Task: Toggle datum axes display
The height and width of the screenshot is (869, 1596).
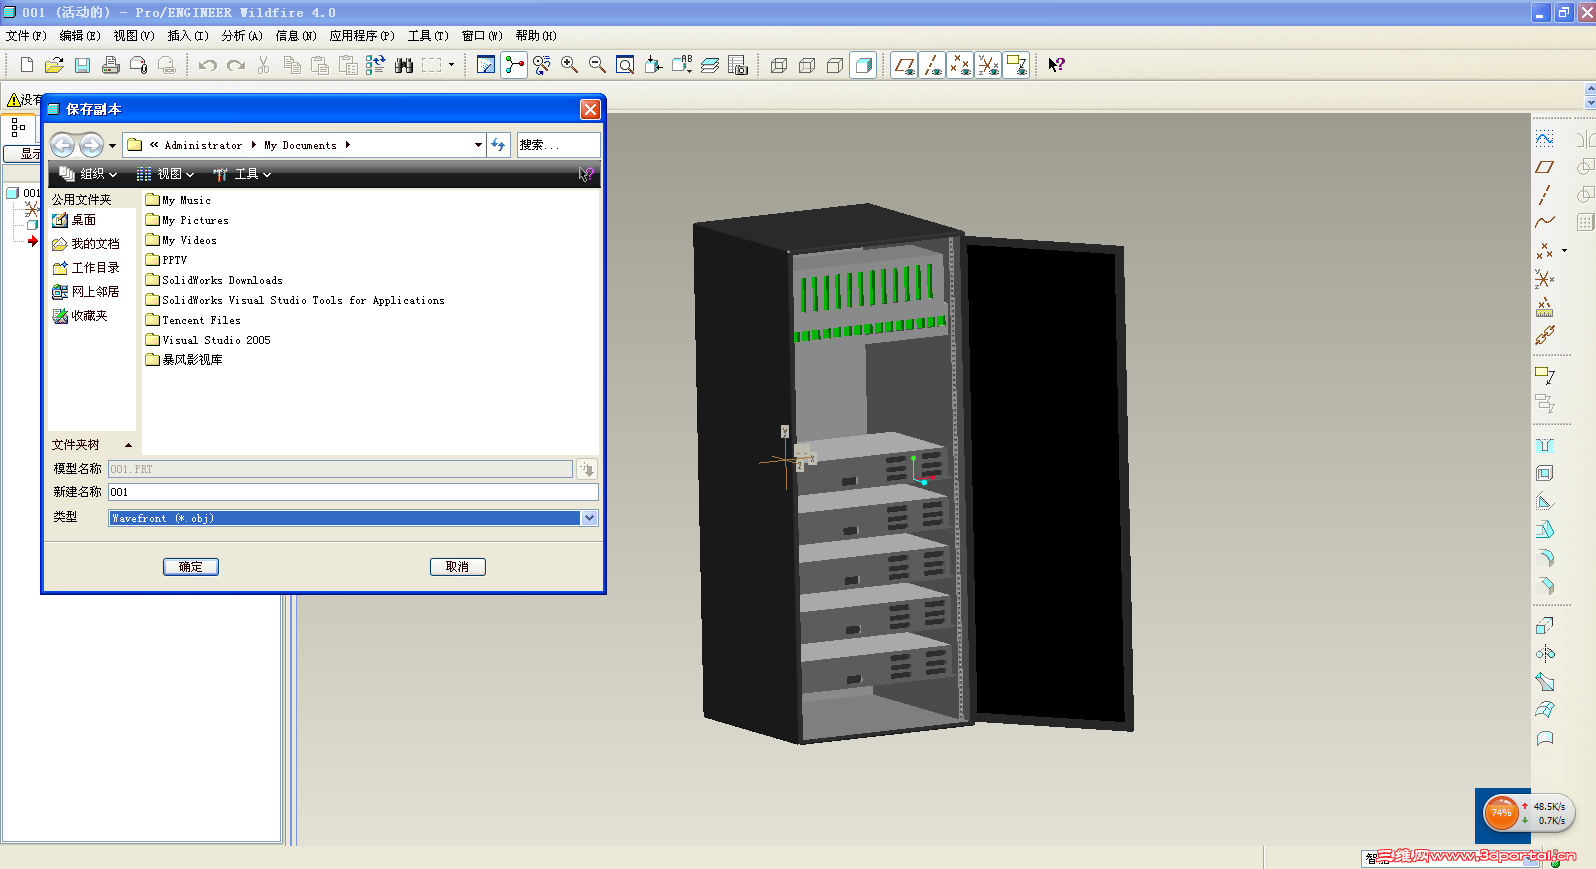Action: (x=932, y=65)
